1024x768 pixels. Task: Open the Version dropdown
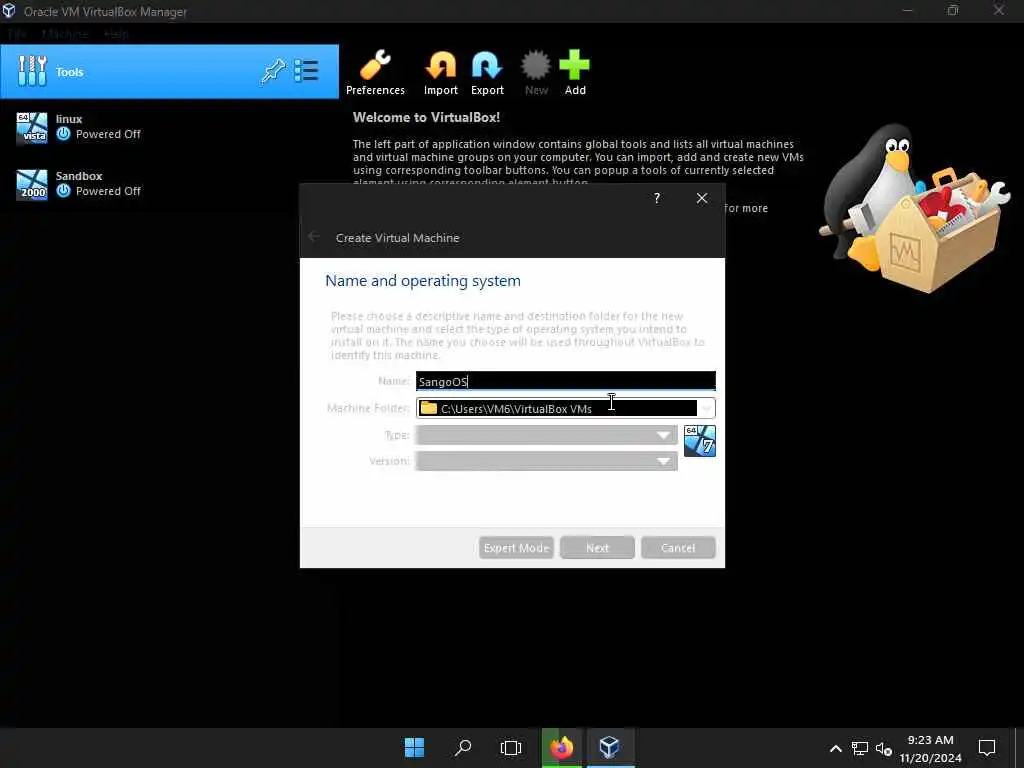click(546, 461)
